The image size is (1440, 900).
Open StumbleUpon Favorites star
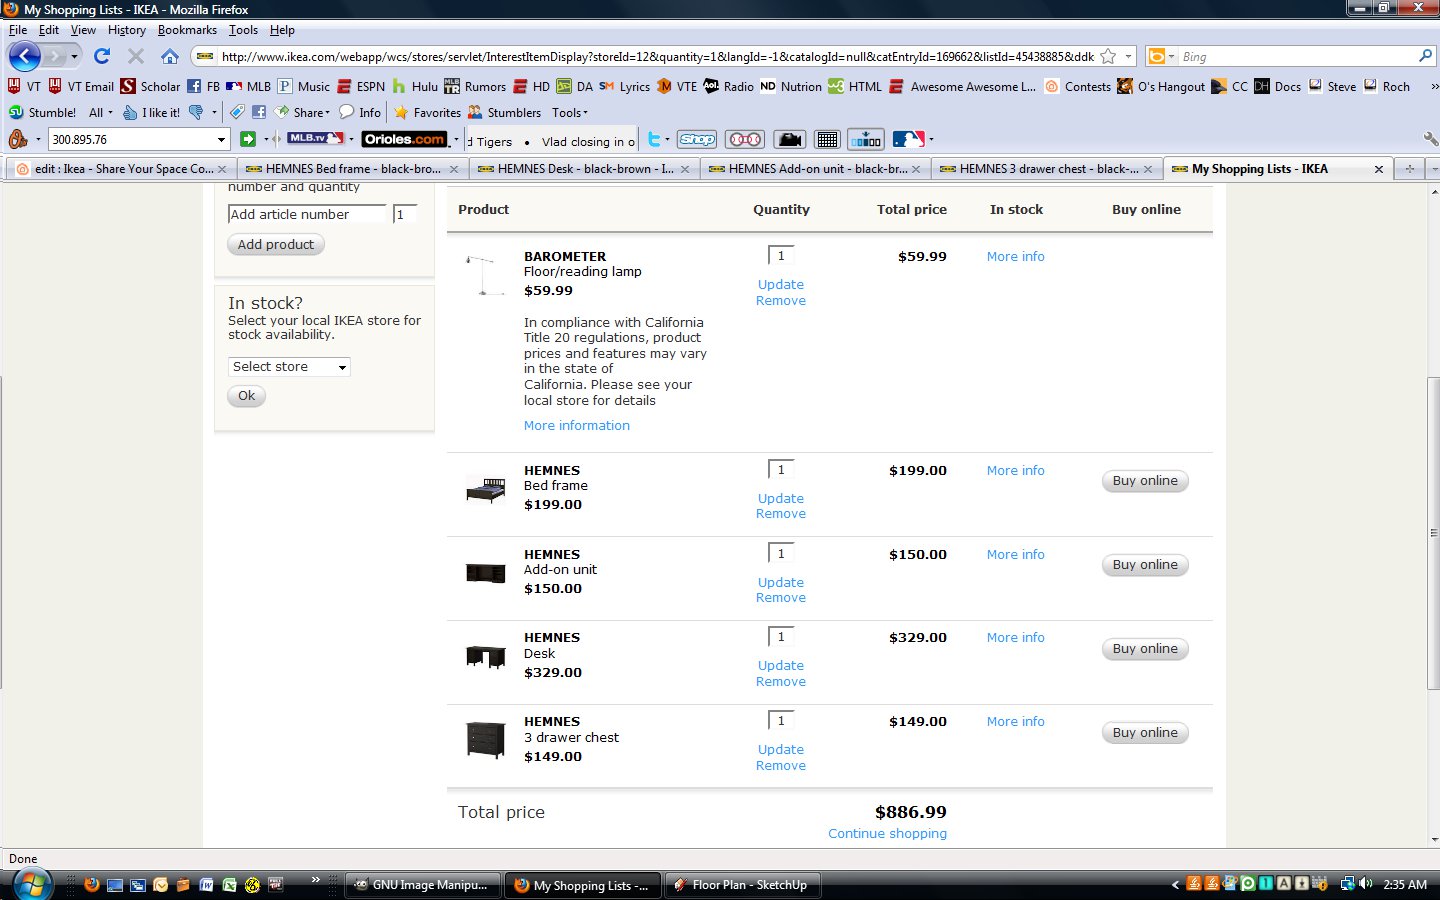click(x=427, y=112)
